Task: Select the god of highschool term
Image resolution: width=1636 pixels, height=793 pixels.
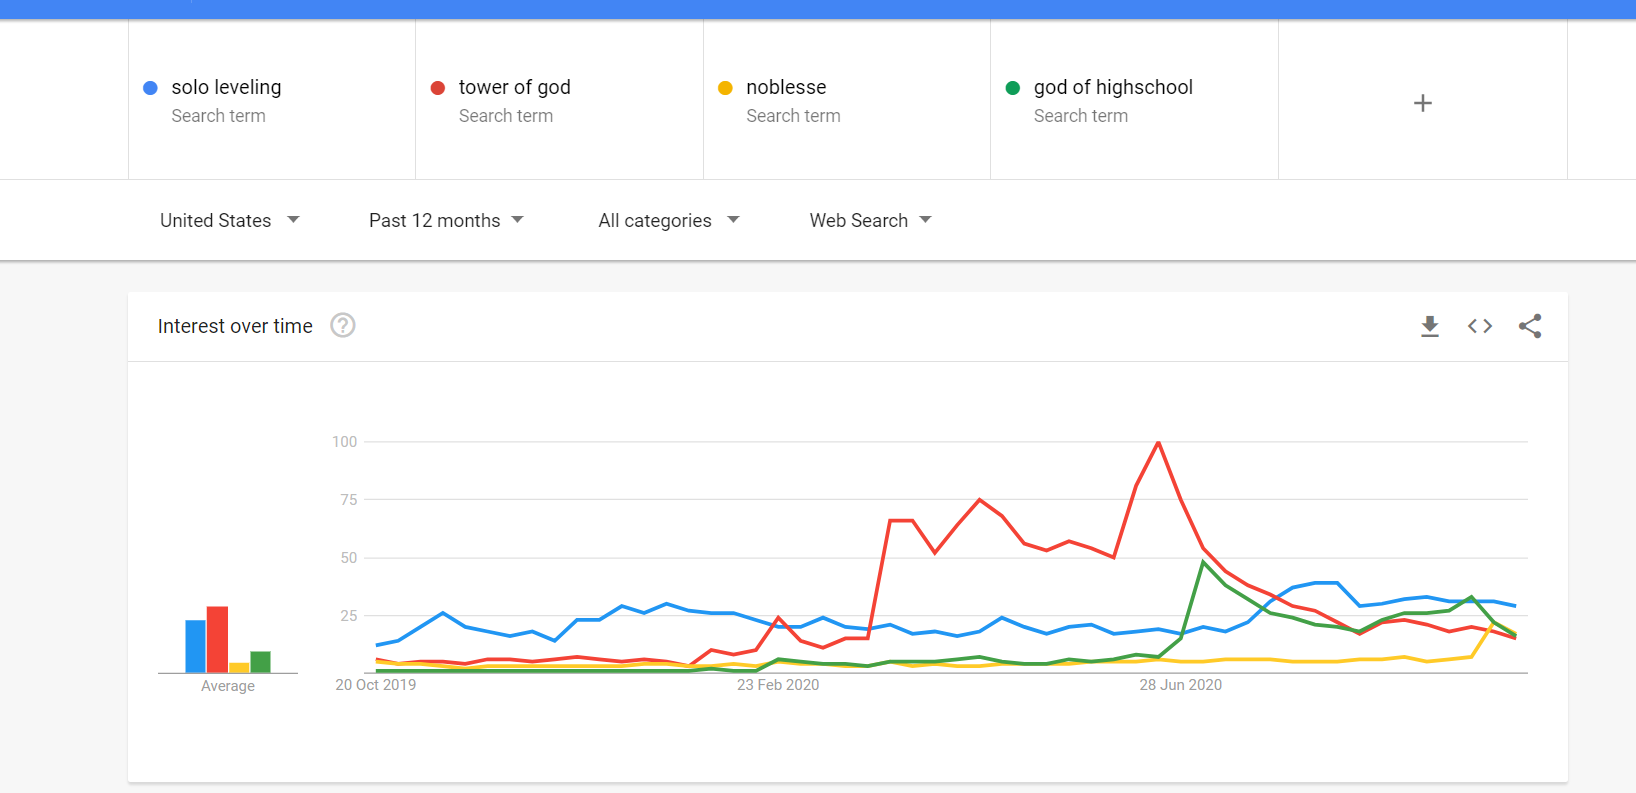Action: point(1113,88)
